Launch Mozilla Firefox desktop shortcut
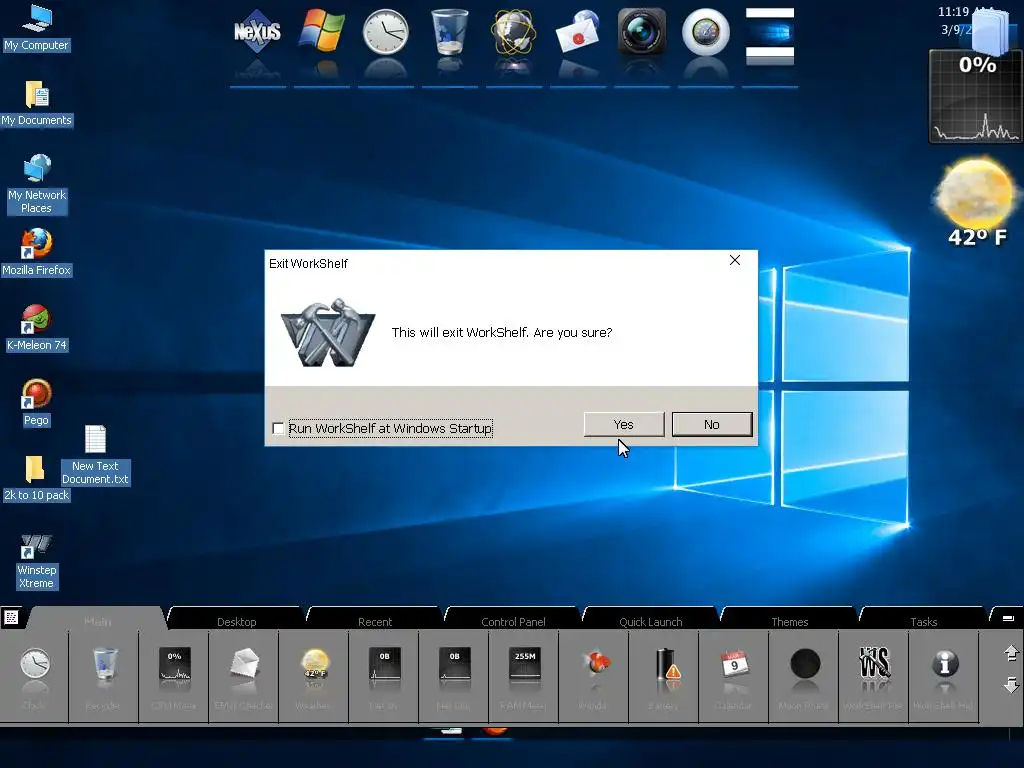Viewport: 1024px width, 768px height. pos(37,252)
